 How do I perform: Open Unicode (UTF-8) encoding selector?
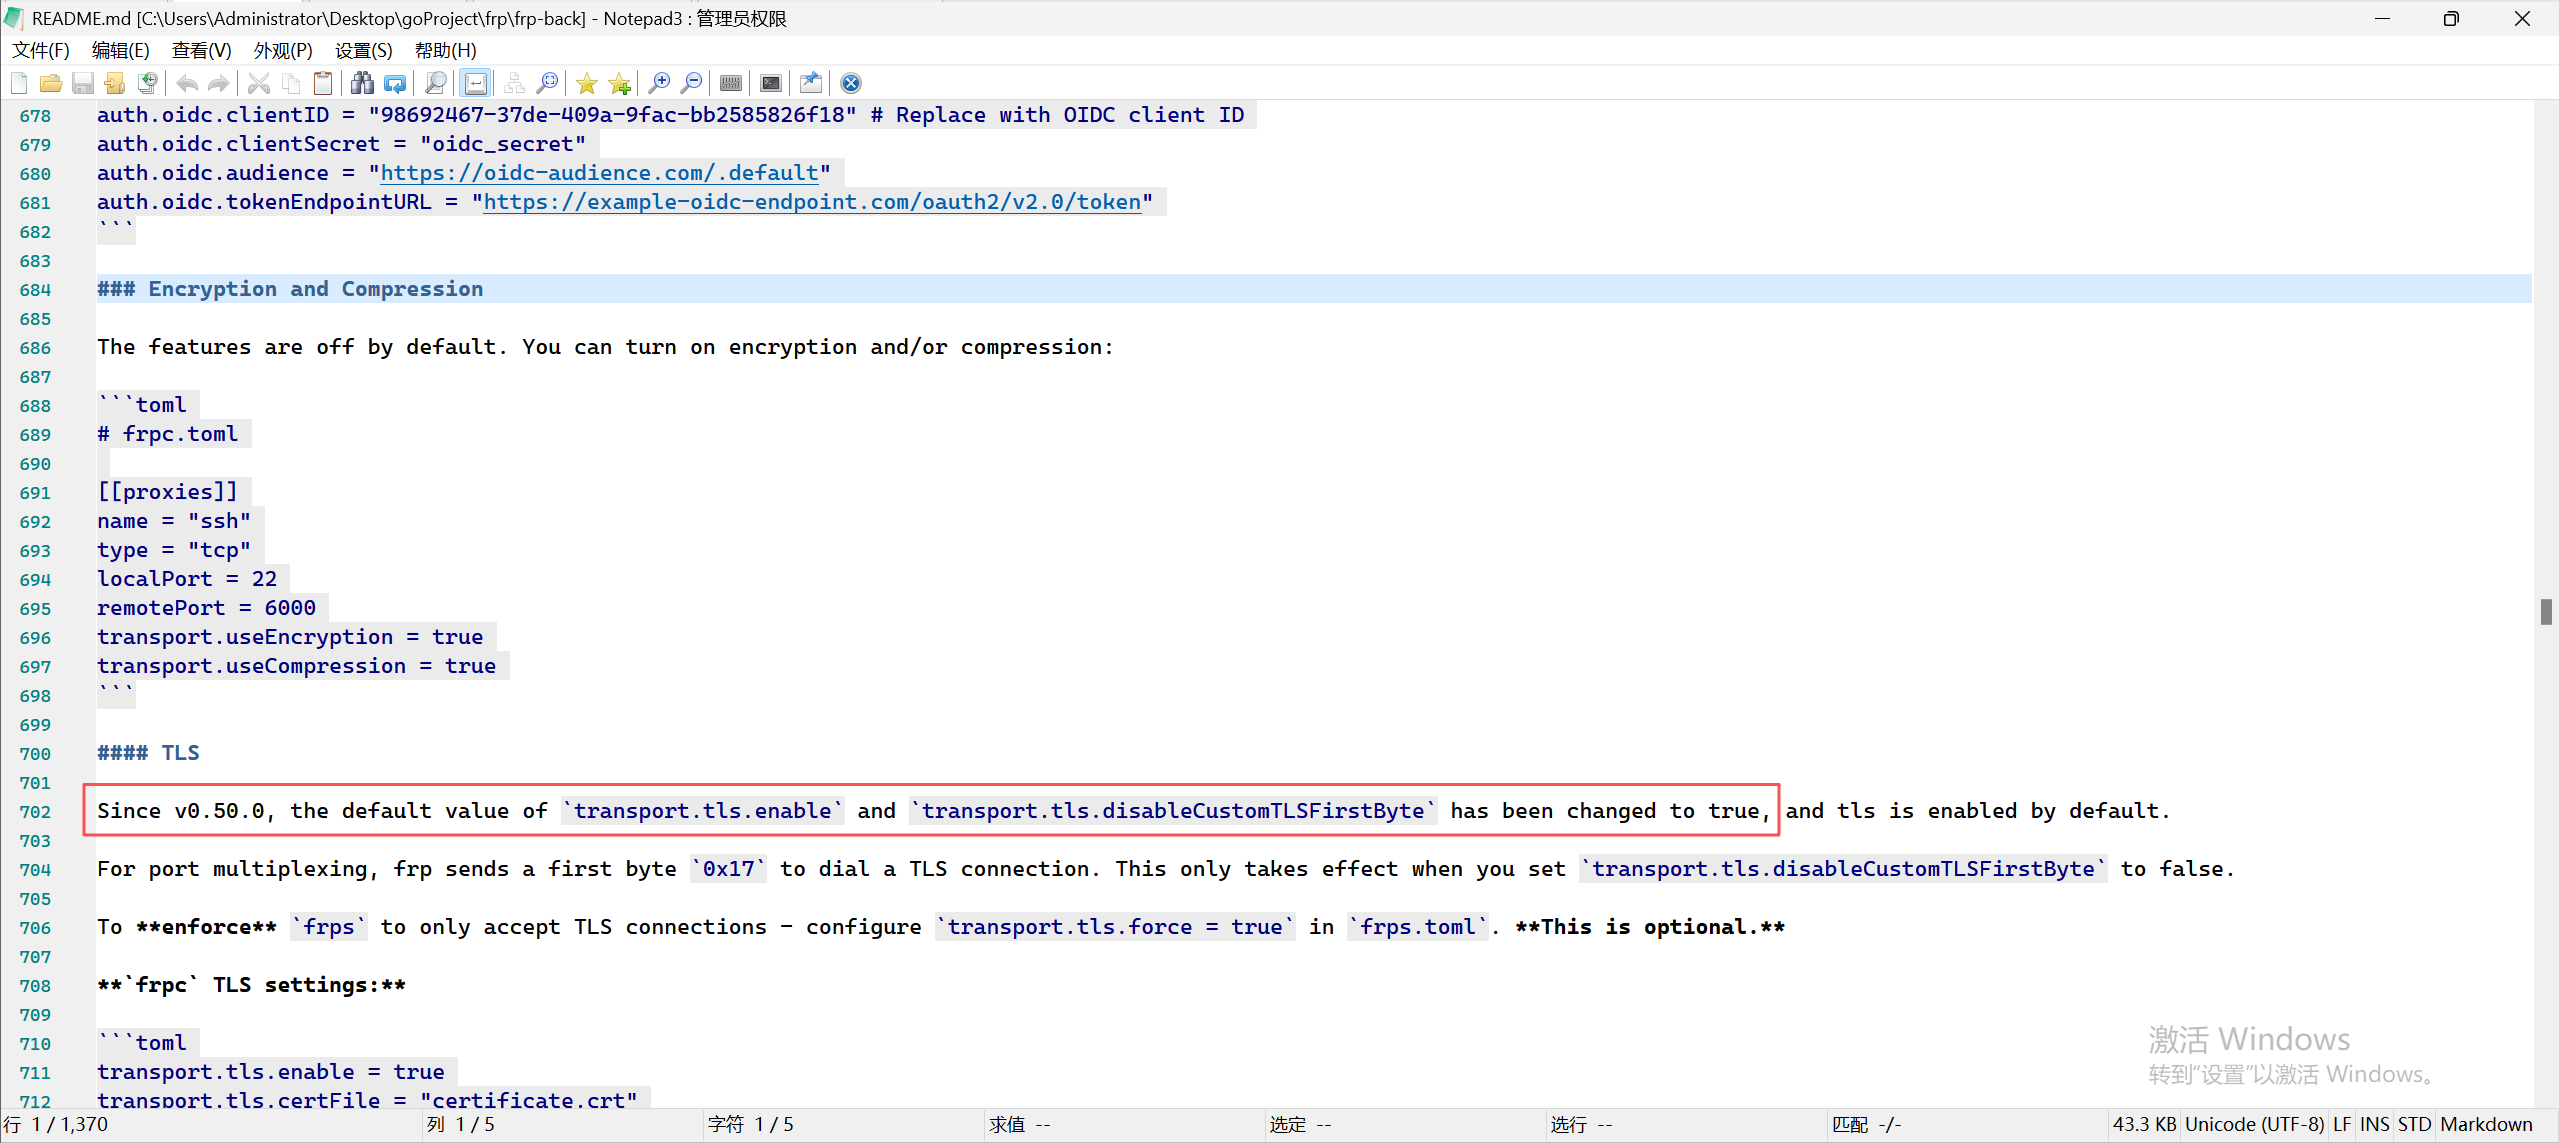coord(2254,1124)
